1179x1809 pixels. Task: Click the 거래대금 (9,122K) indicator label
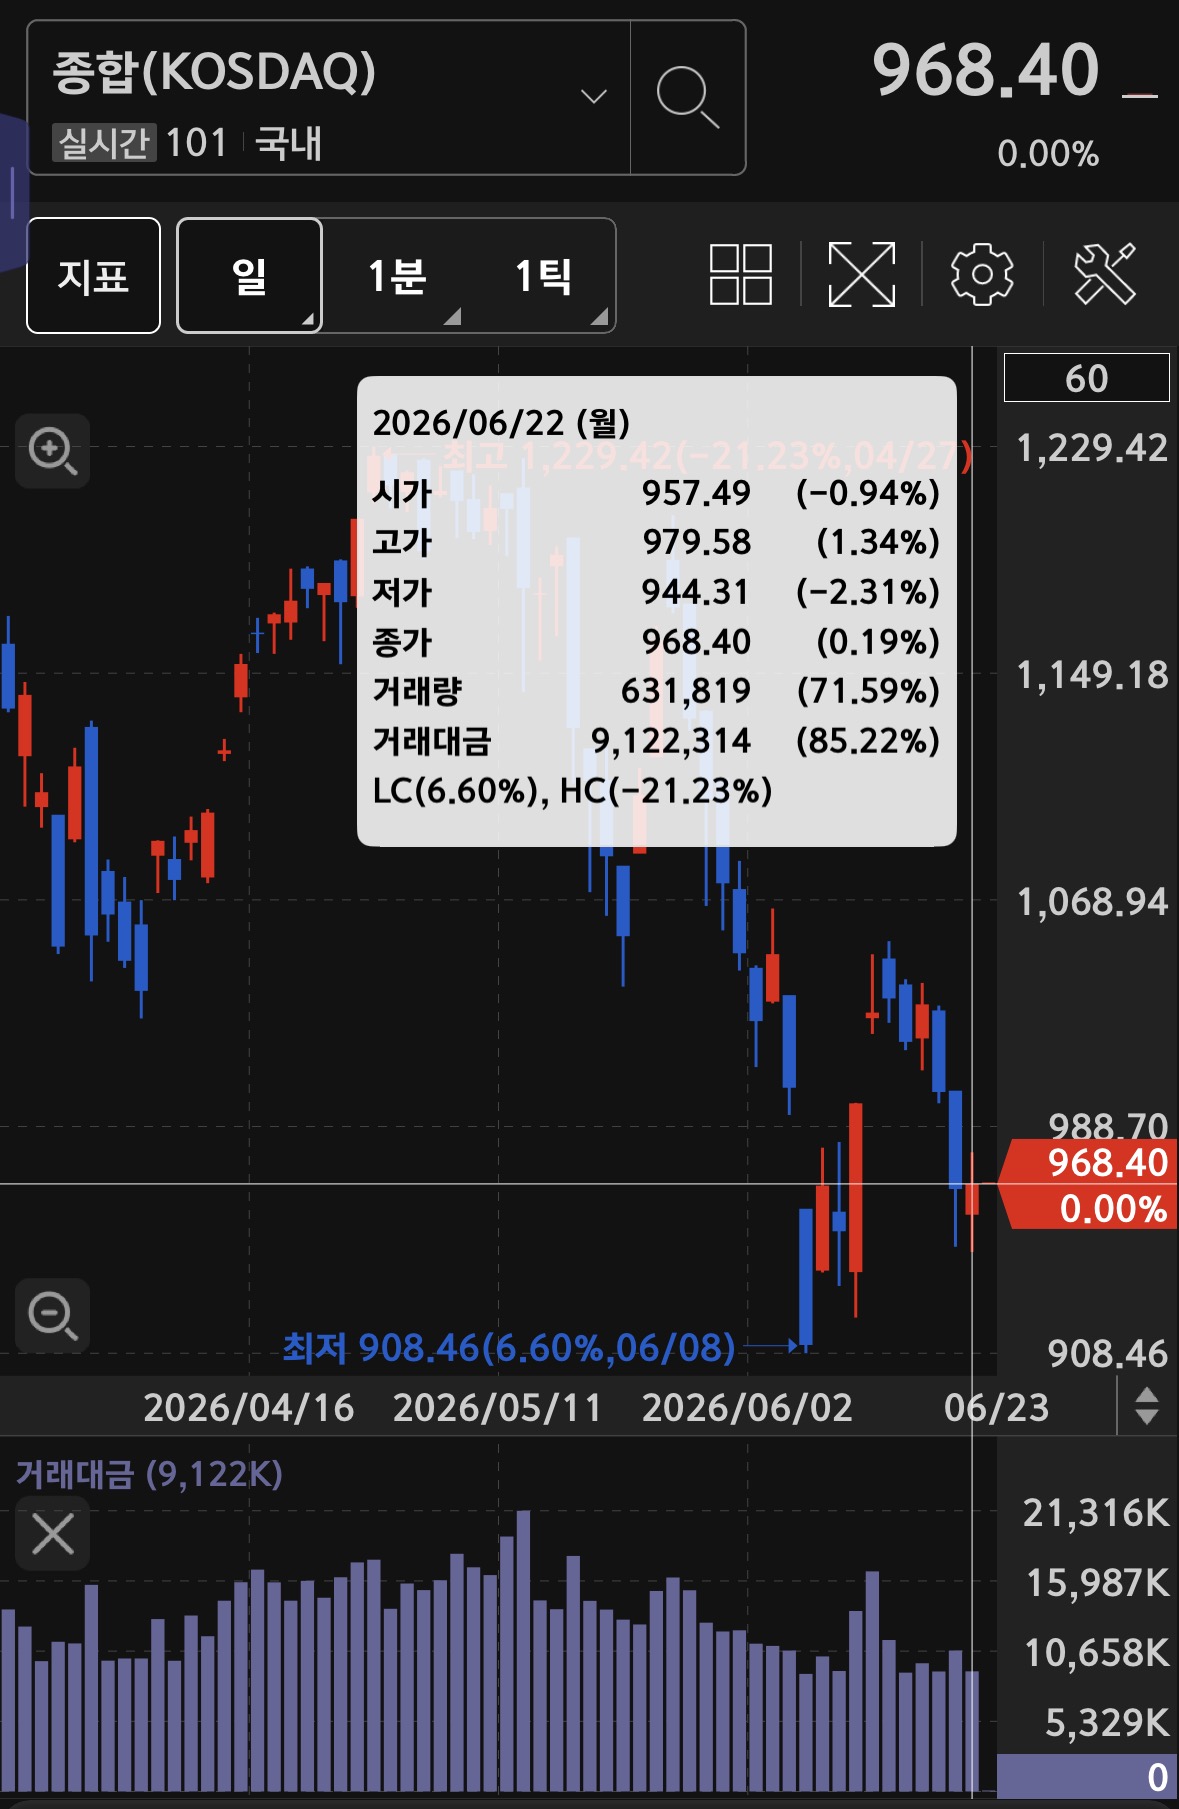pyautogui.click(x=149, y=1473)
